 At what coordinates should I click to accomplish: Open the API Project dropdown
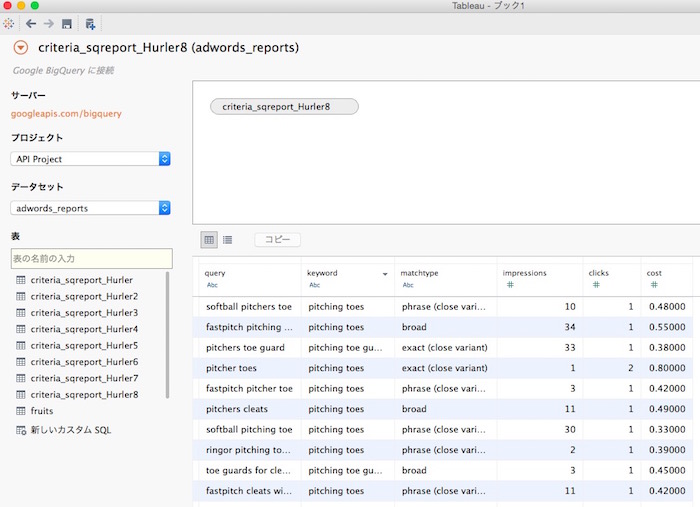tap(90, 159)
